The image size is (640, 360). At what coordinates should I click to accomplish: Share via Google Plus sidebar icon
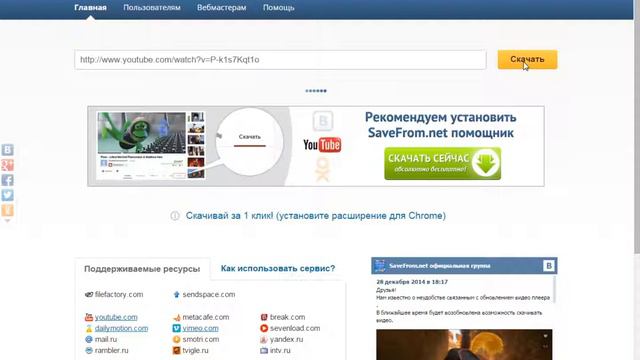point(7,165)
